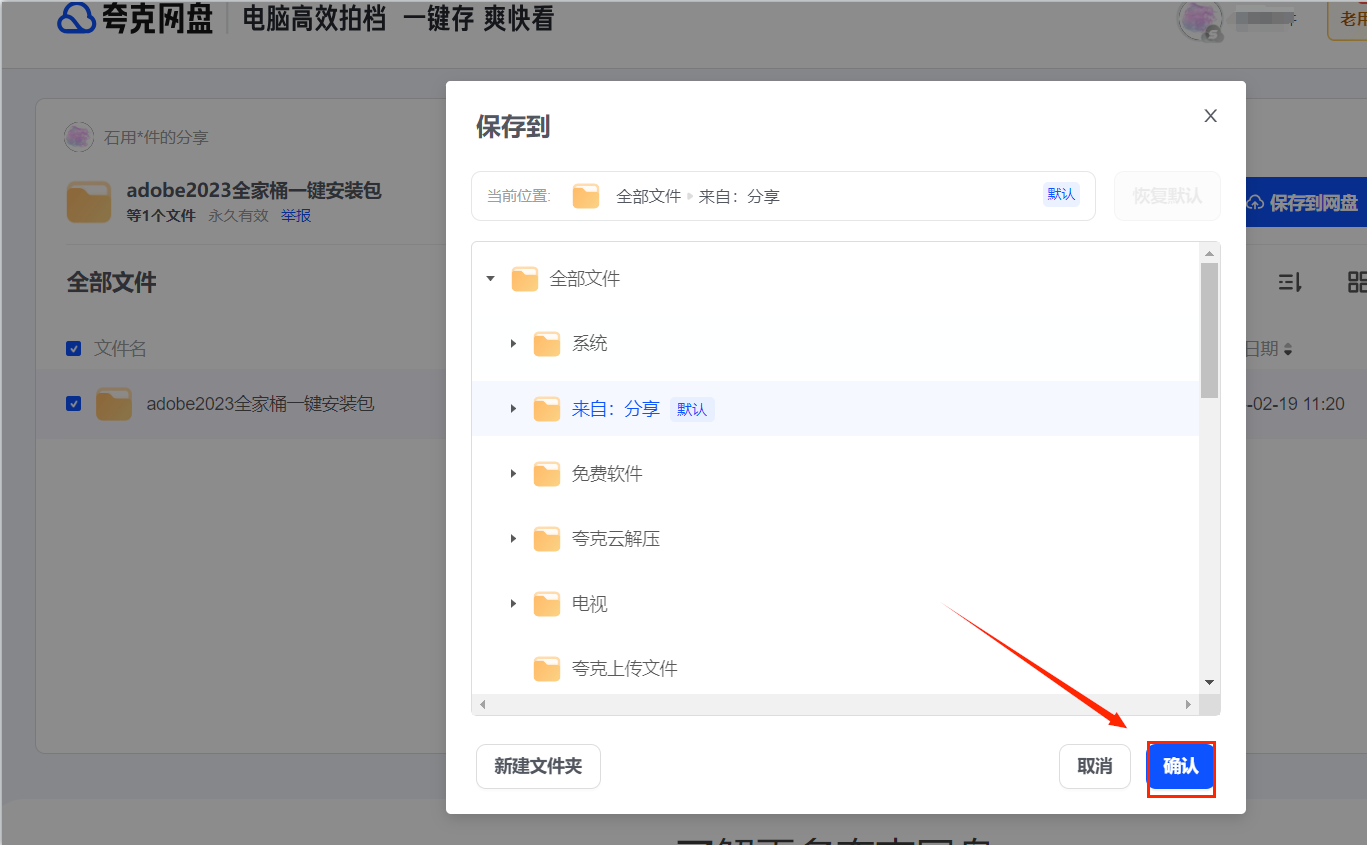Click the sort order icon
Viewport: 1367px width, 845px height.
(x=1290, y=283)
